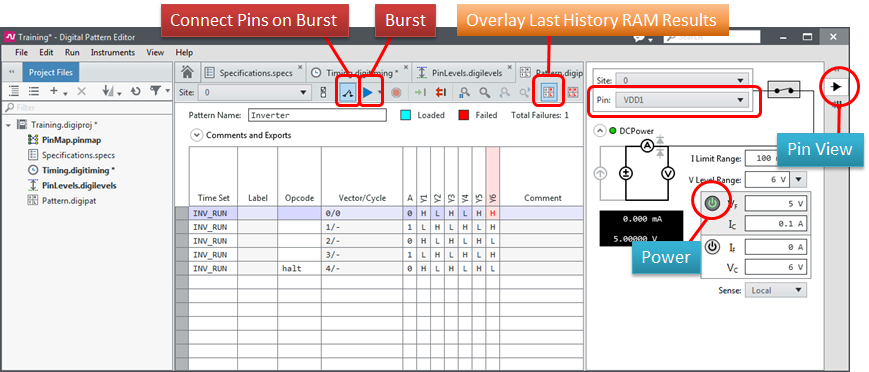Click the red record circle toolbar icon
Image resolution: width=869 pixels, height=372 pixels.
tap(396, 93)
